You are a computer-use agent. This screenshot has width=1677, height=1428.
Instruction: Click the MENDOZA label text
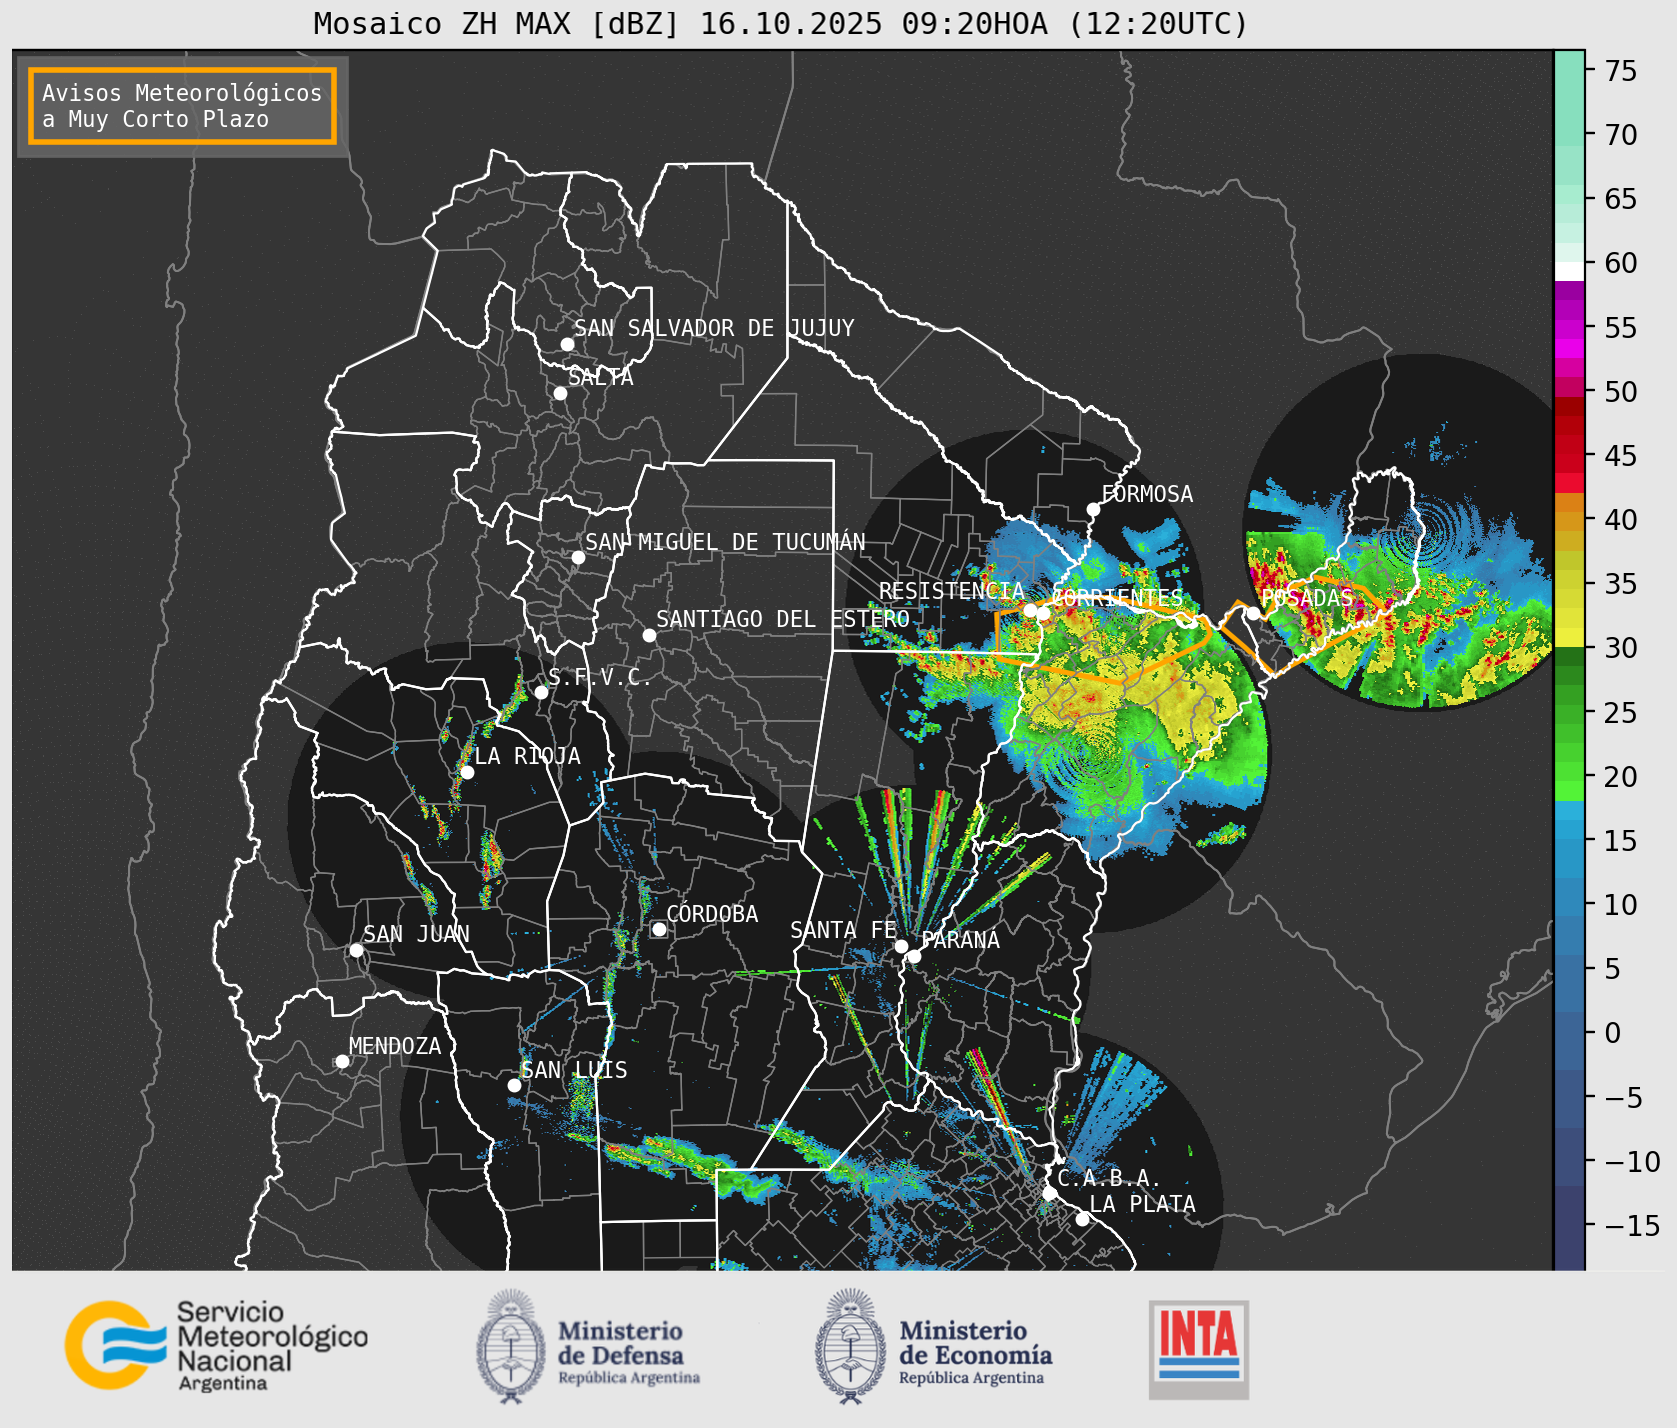pos(395,1046)
